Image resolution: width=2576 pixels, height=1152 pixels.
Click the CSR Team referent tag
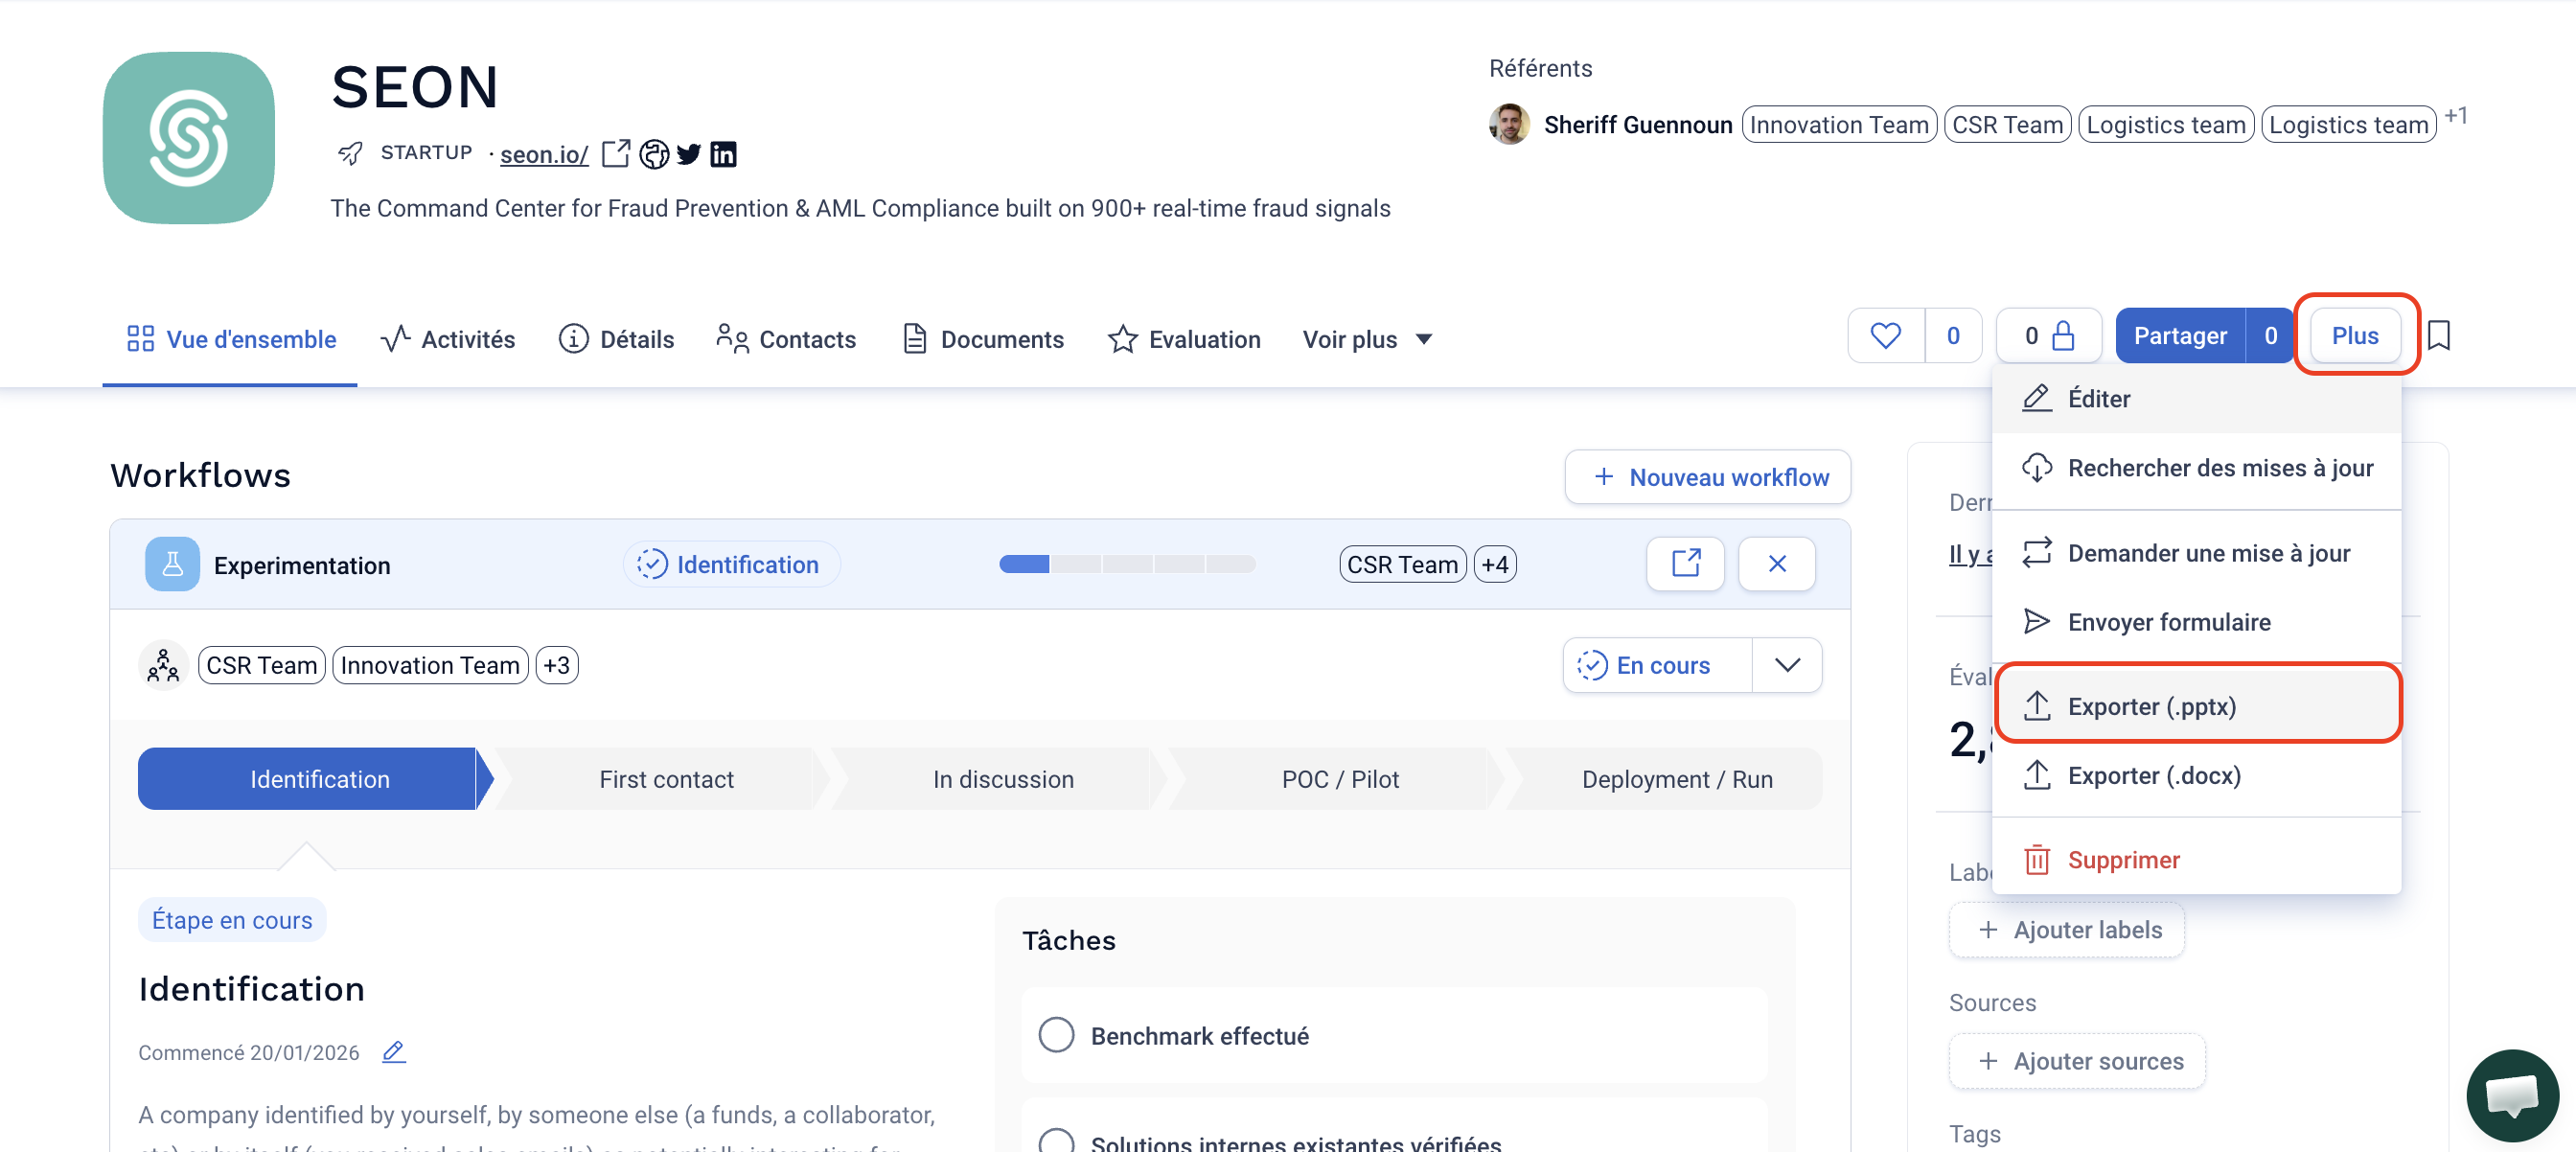coord(2007,124)
